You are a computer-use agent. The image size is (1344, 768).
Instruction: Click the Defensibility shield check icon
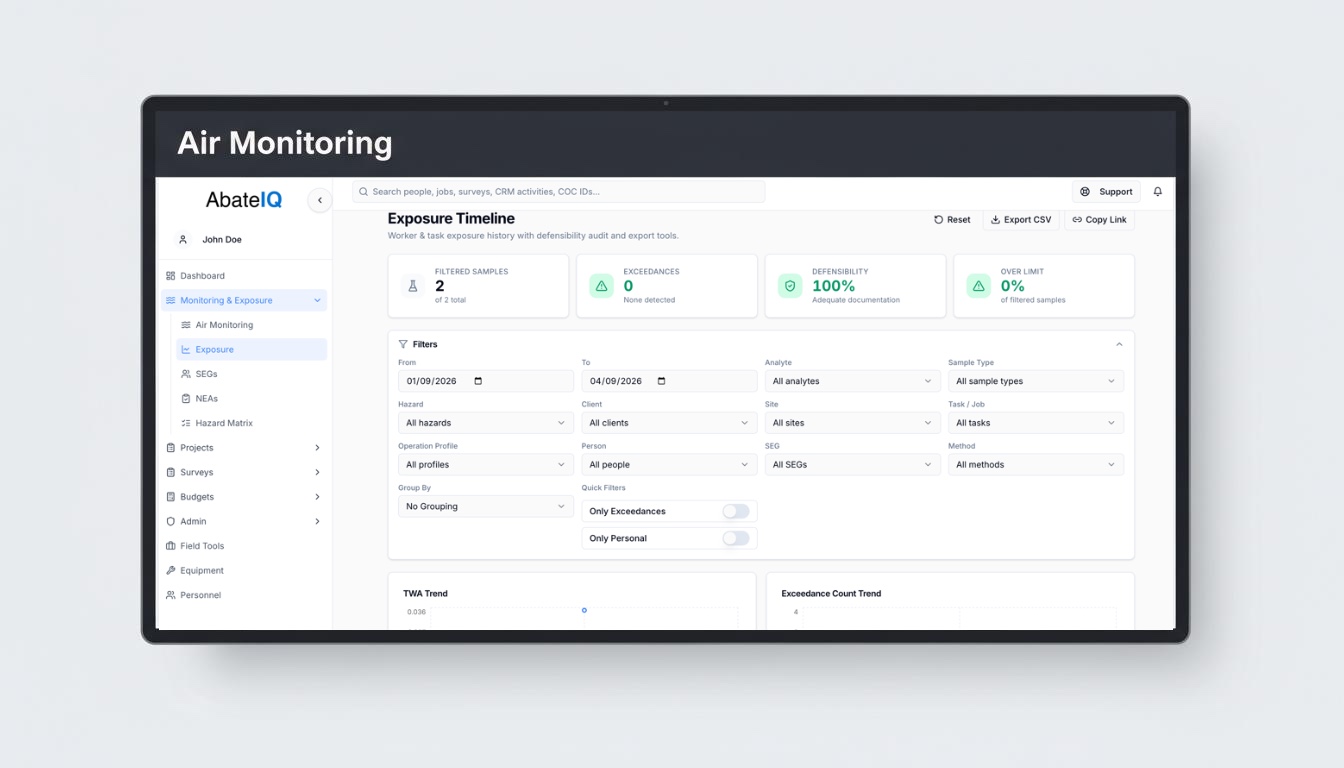[x=790, y=286]
